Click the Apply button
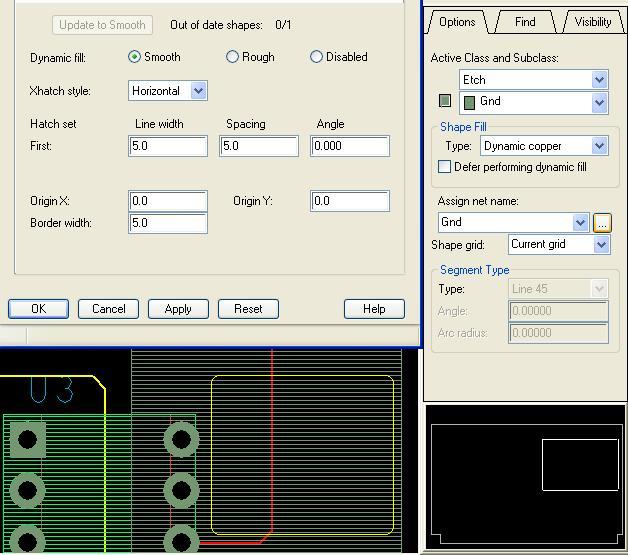The height and width of the screenshot is (555, 628). tap(178, 309)
